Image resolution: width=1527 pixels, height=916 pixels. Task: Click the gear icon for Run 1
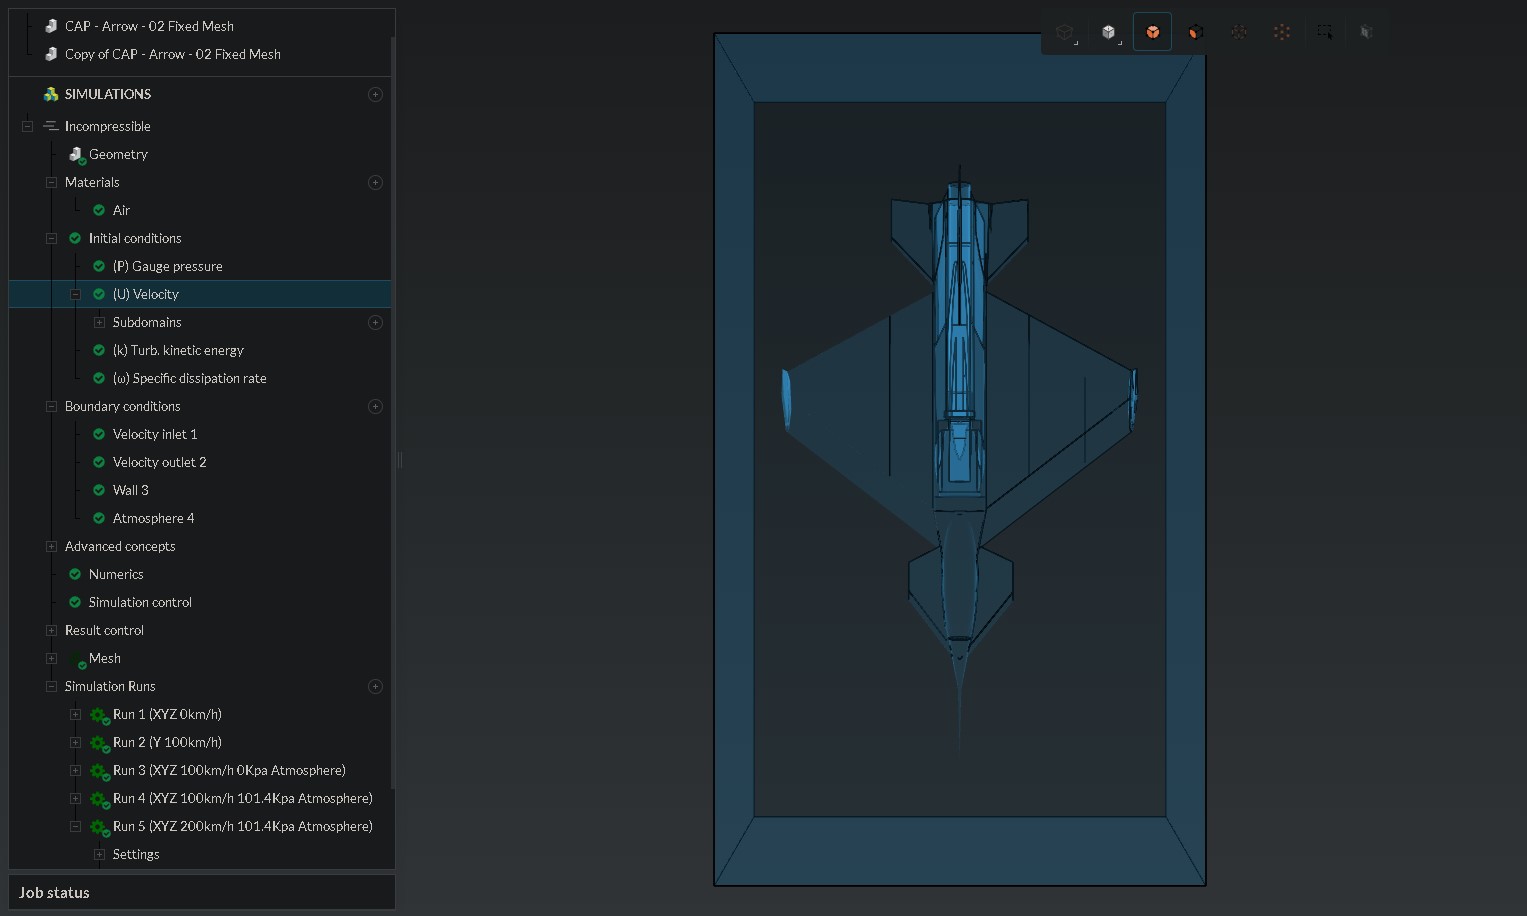point(99,715)
